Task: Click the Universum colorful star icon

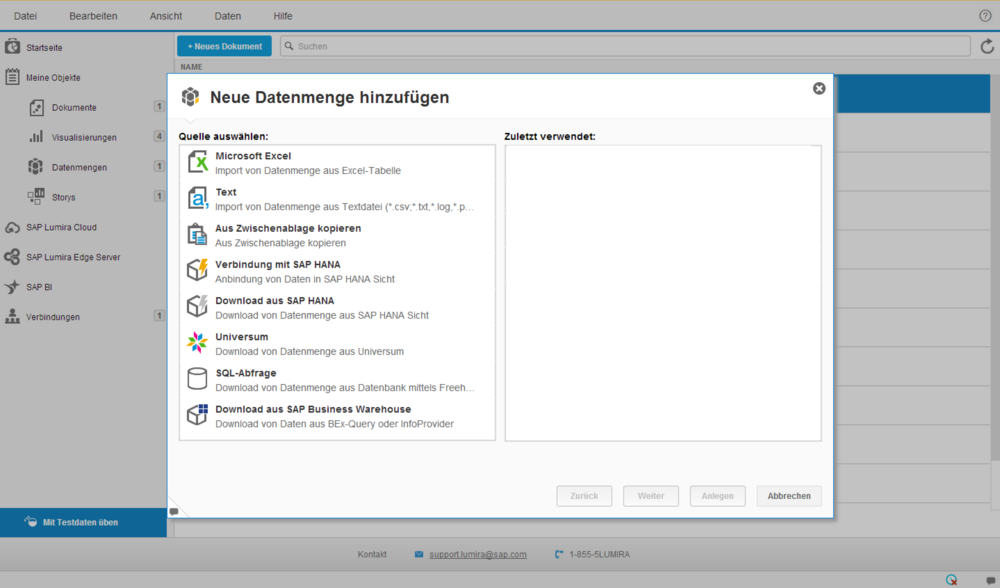Action: (x=197, y=342)
